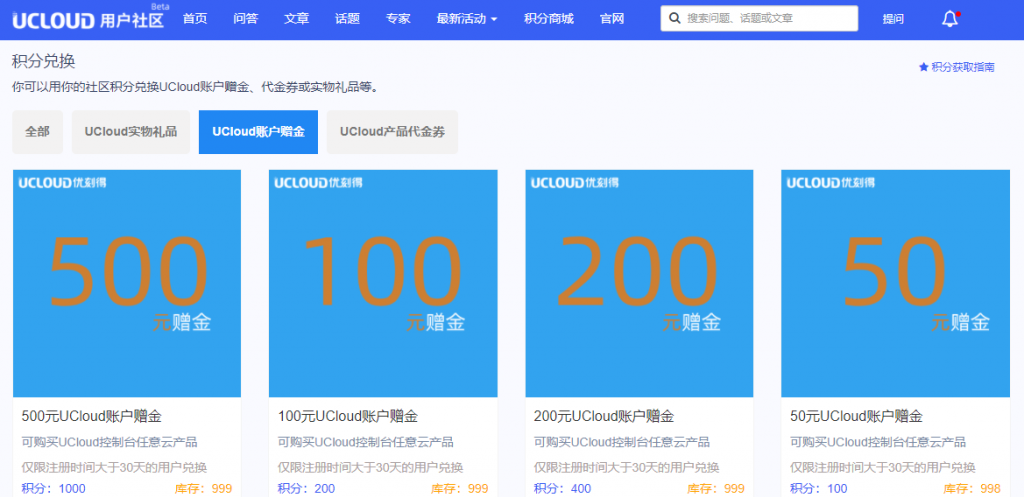Image resolution: width=1024 pixels, height=497 pixels.
Task: Open the 文章 navigation item
Action: point(296,19)
